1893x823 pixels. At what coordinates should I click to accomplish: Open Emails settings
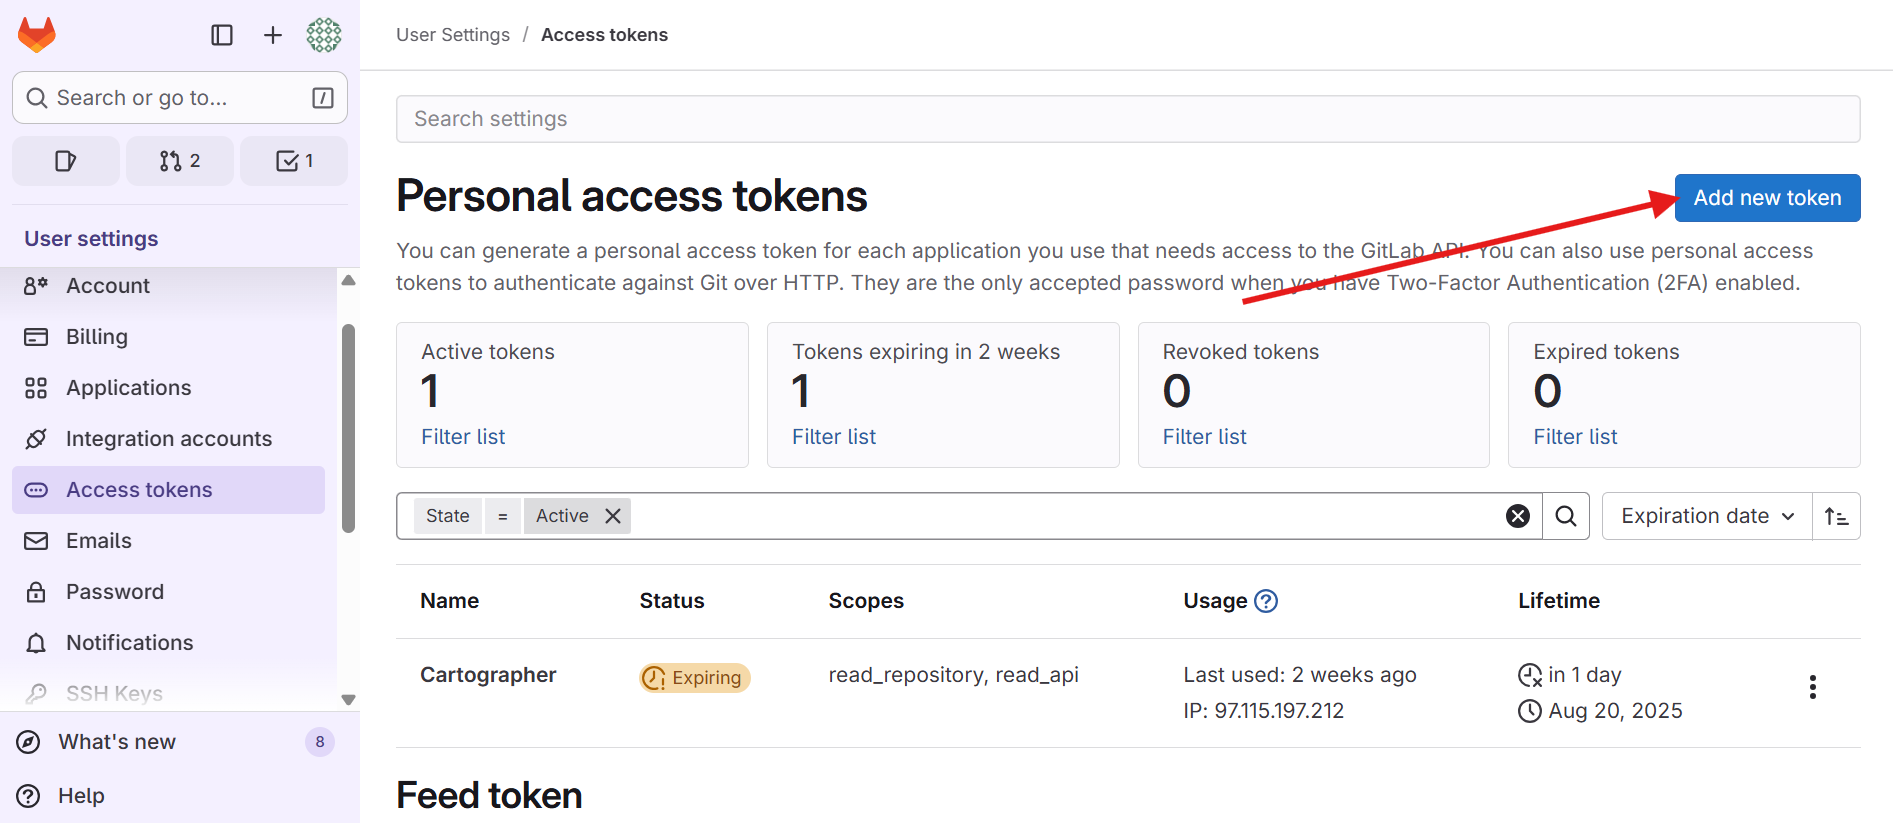coord(168,541)
